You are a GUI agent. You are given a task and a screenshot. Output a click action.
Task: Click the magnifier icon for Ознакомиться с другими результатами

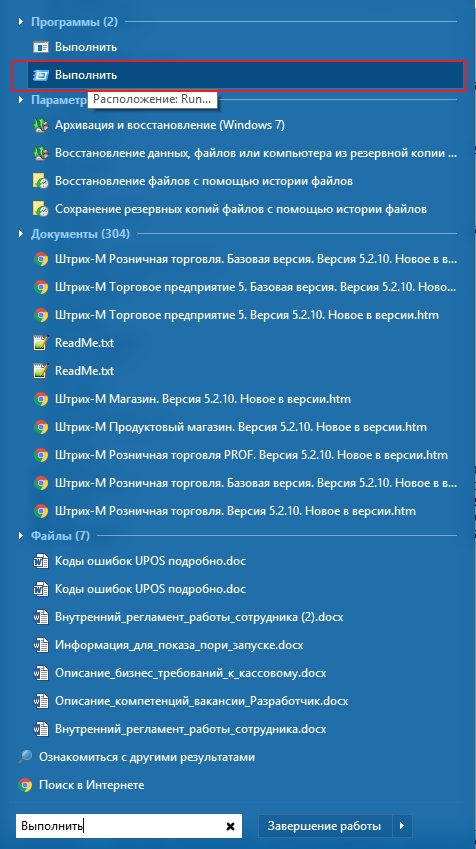tap(25, 757)
